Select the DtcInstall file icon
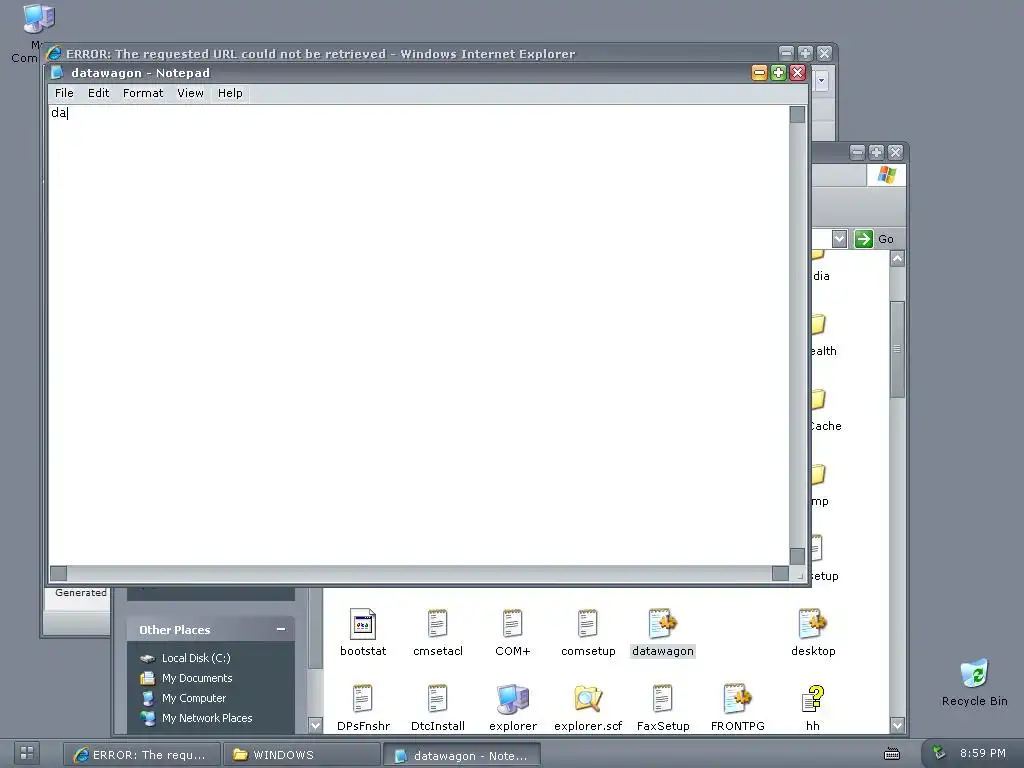 (x=438, y=708)
